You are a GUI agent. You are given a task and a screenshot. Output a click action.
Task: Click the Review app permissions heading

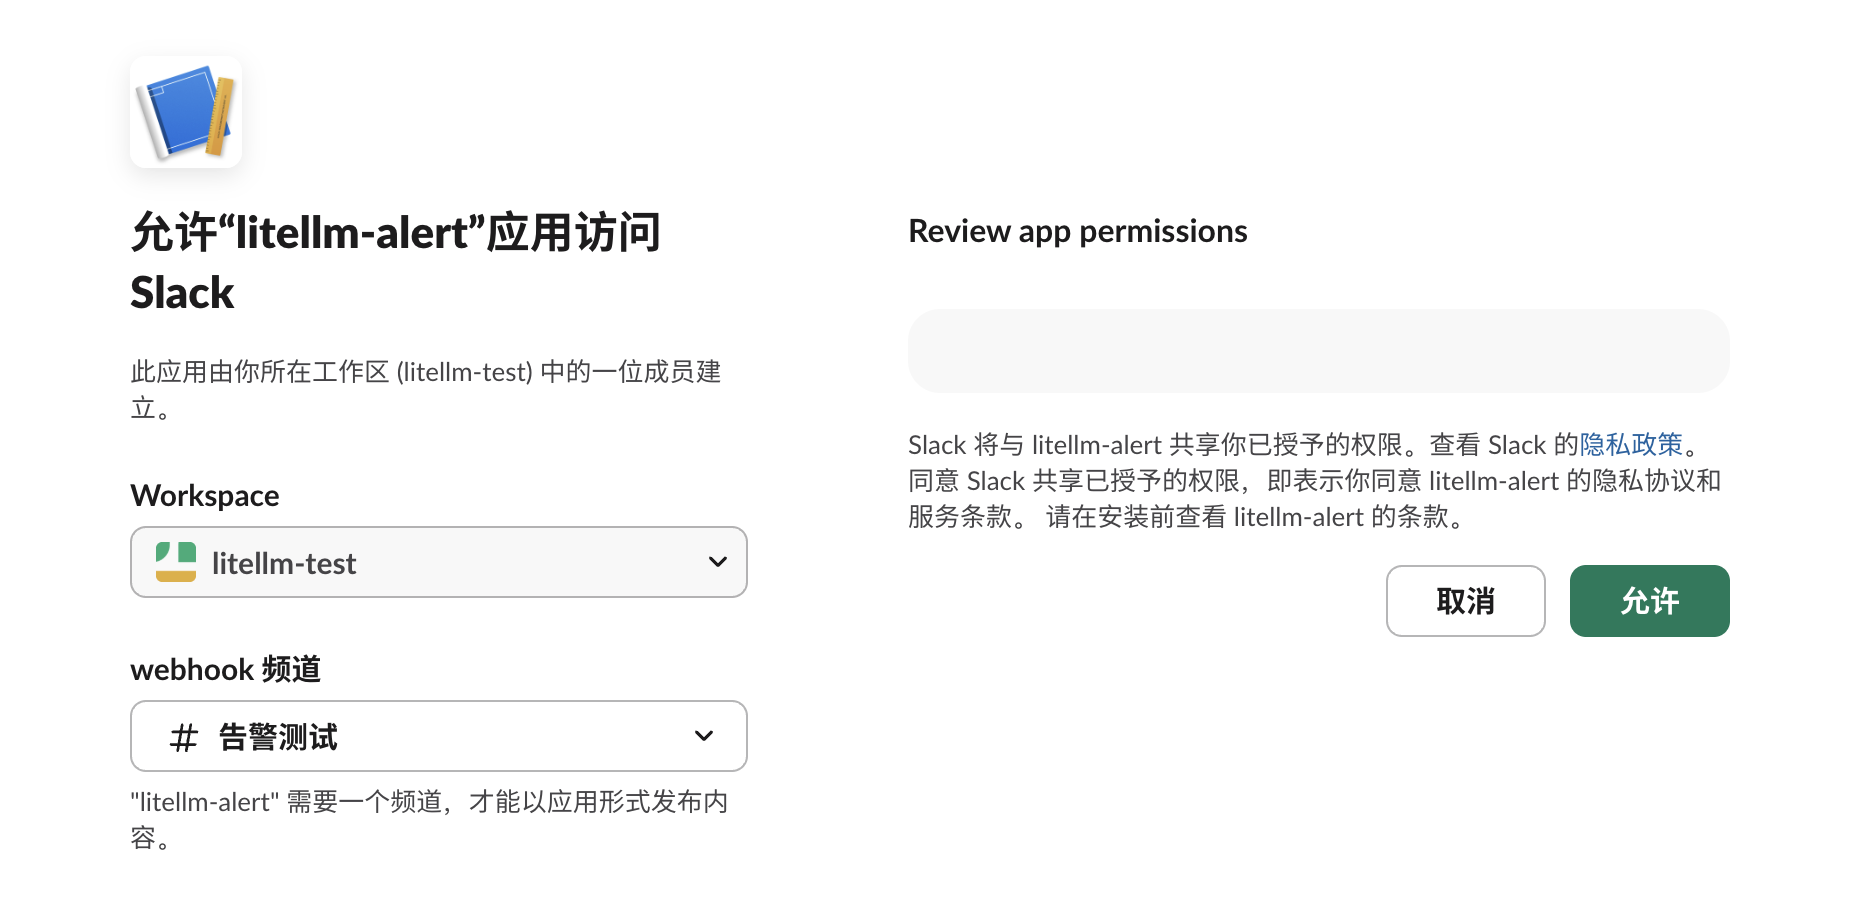click(1077, 231)
